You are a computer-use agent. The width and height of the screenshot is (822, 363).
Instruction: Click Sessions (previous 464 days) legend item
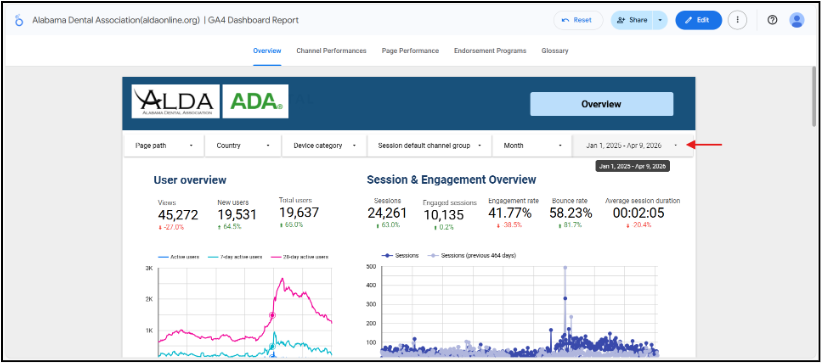coord(473,255)
